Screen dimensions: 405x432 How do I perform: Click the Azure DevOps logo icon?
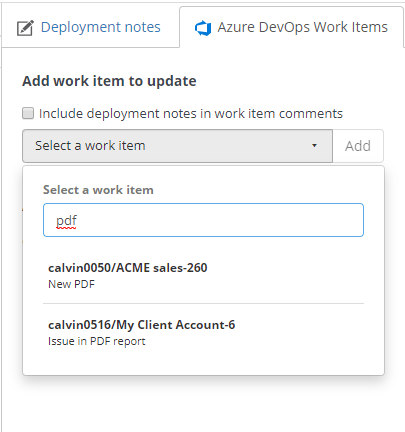point(203,28)
